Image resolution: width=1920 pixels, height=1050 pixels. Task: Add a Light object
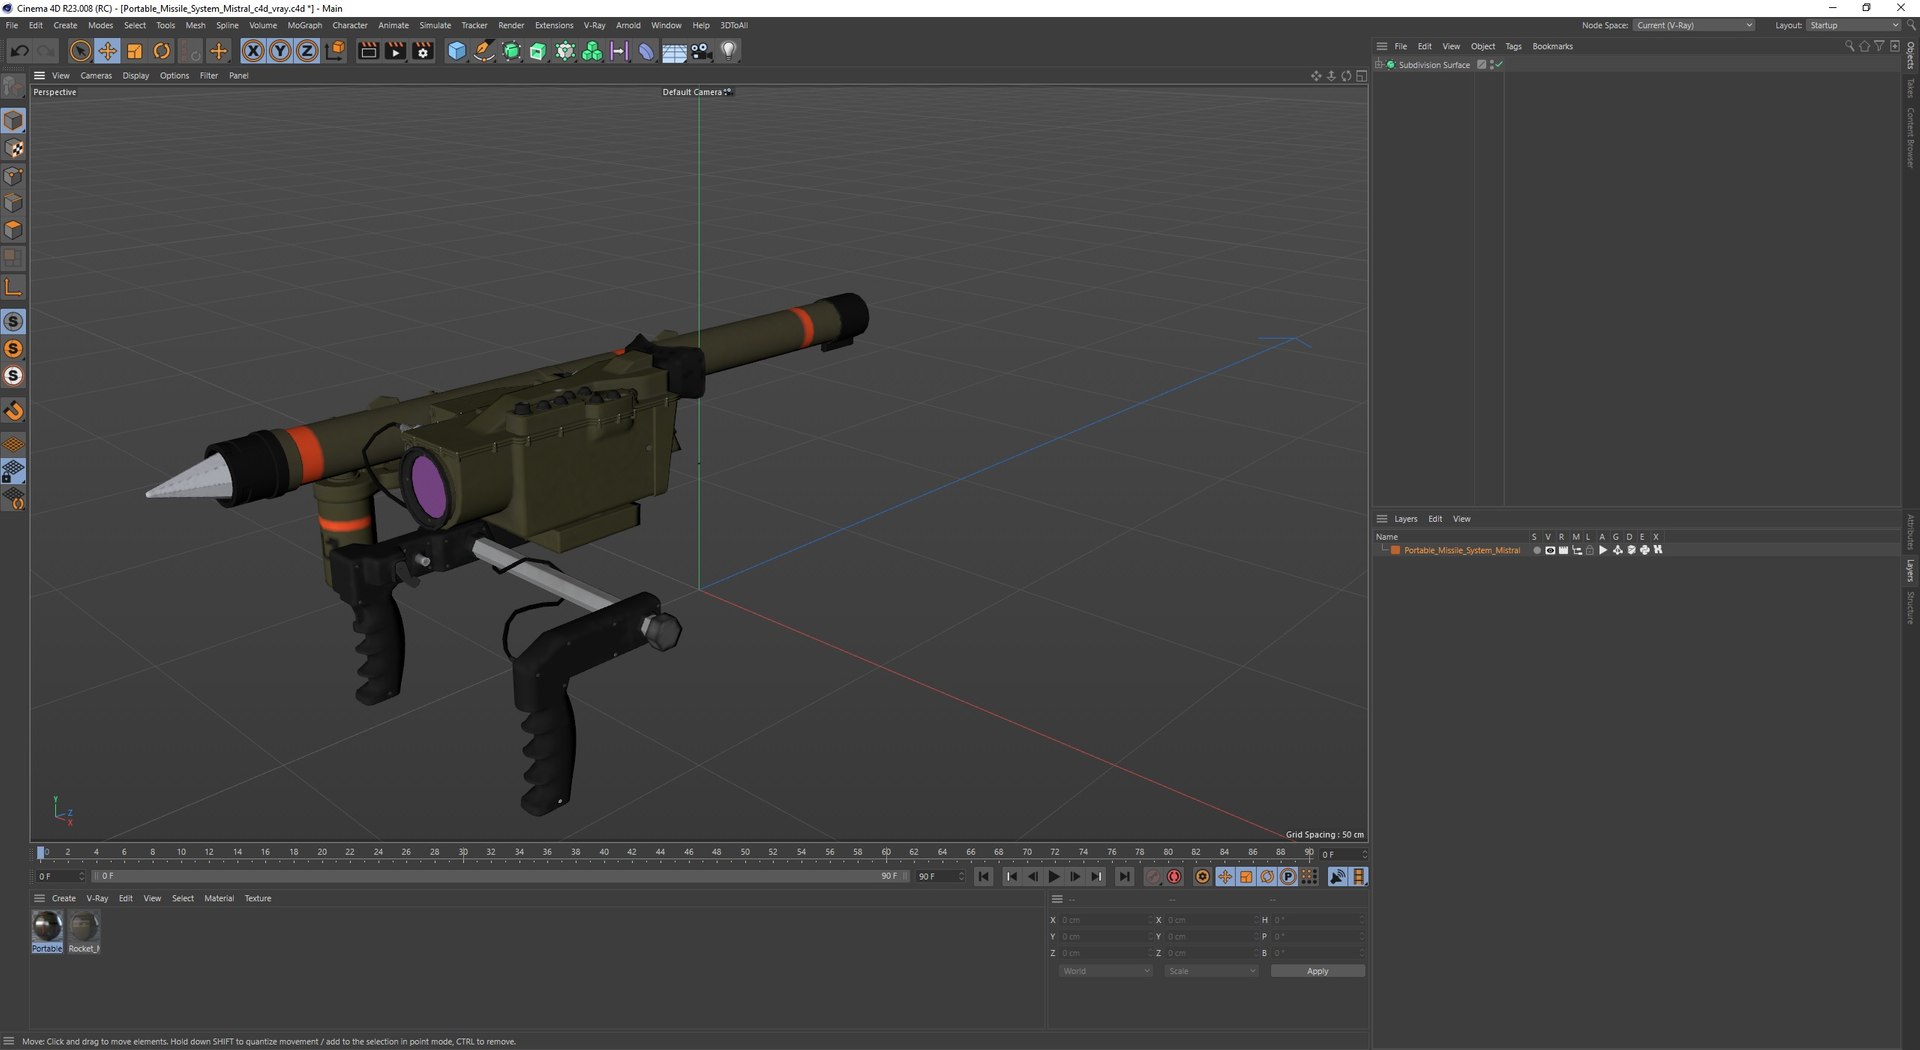tap(729, 51)
